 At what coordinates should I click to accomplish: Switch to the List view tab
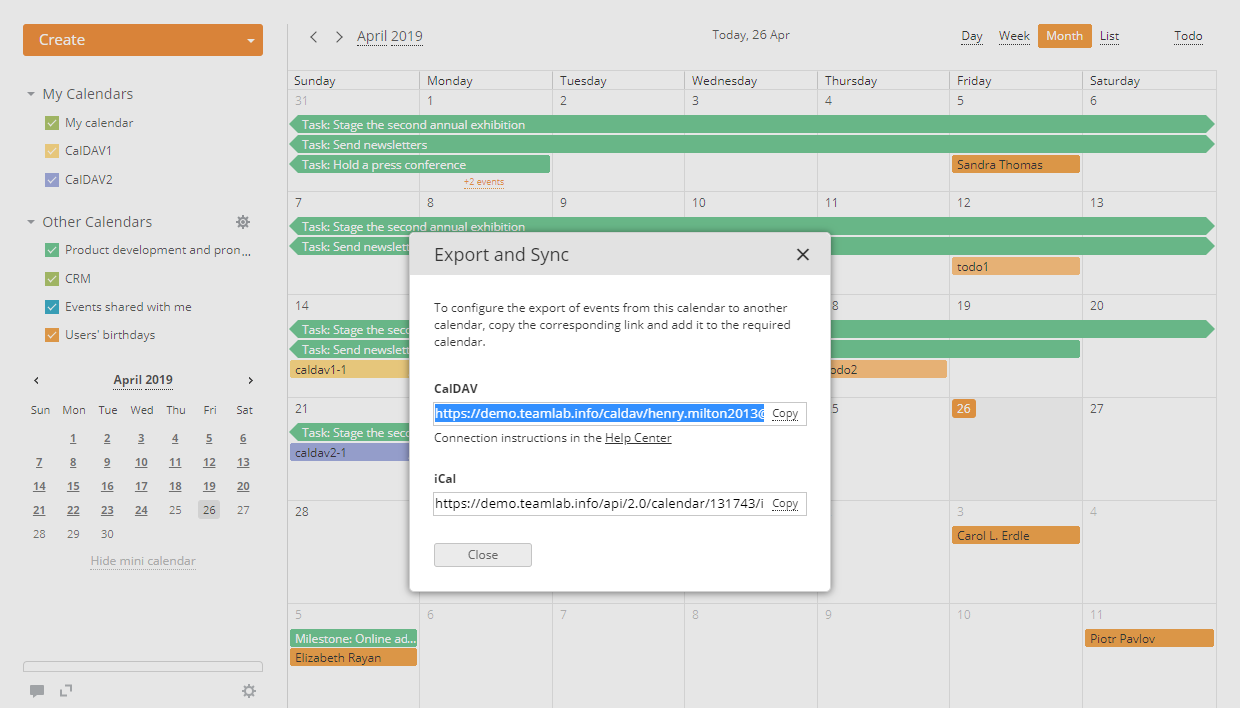(x=1108, y=35)
